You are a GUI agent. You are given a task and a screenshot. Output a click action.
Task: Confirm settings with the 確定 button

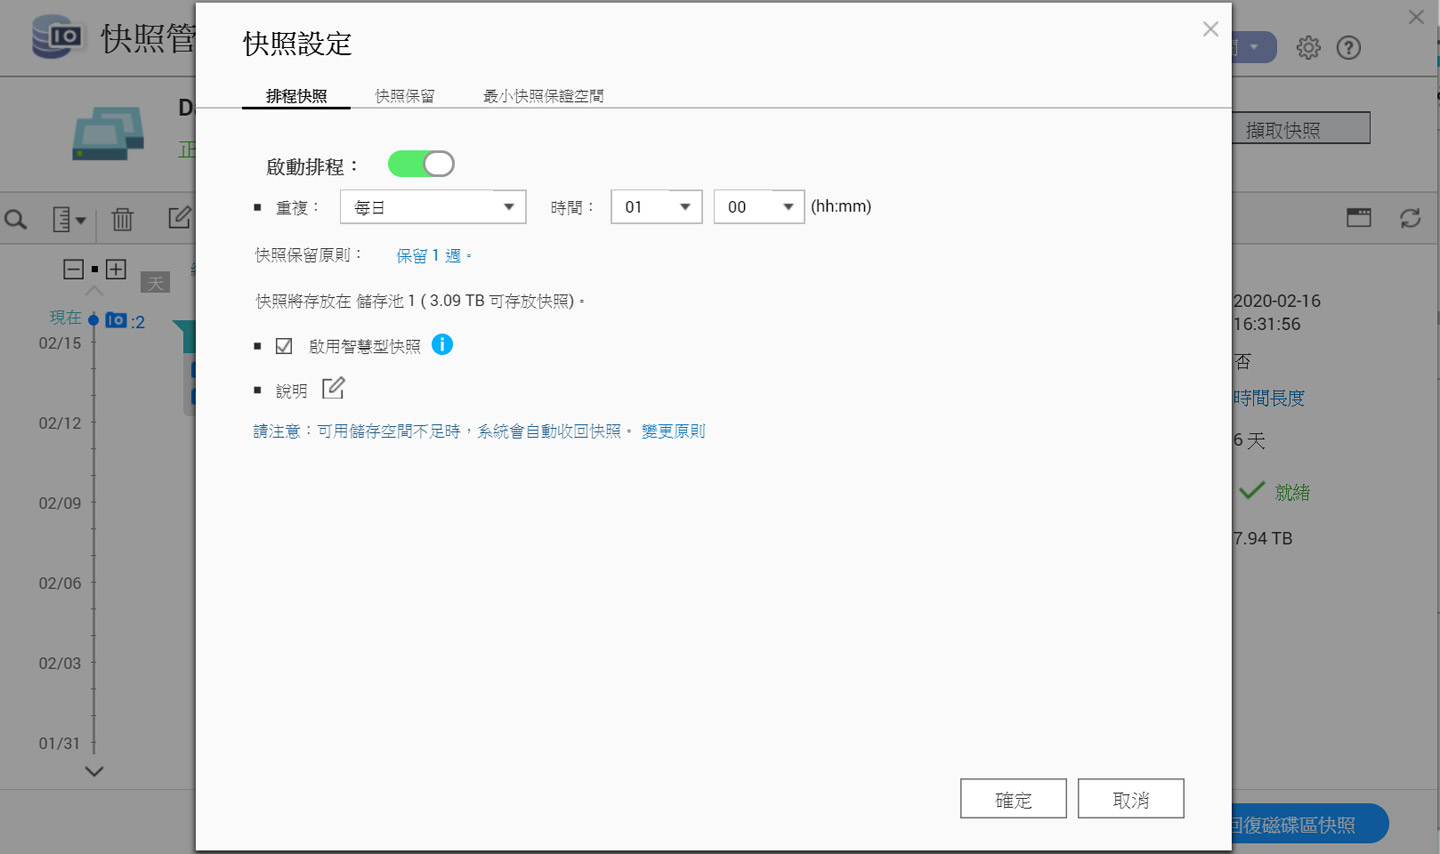(x=1013, y=798)
